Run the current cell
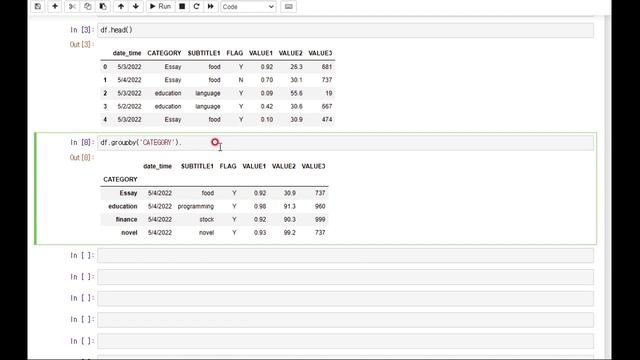Screen dimensions: 640x360 160,7
